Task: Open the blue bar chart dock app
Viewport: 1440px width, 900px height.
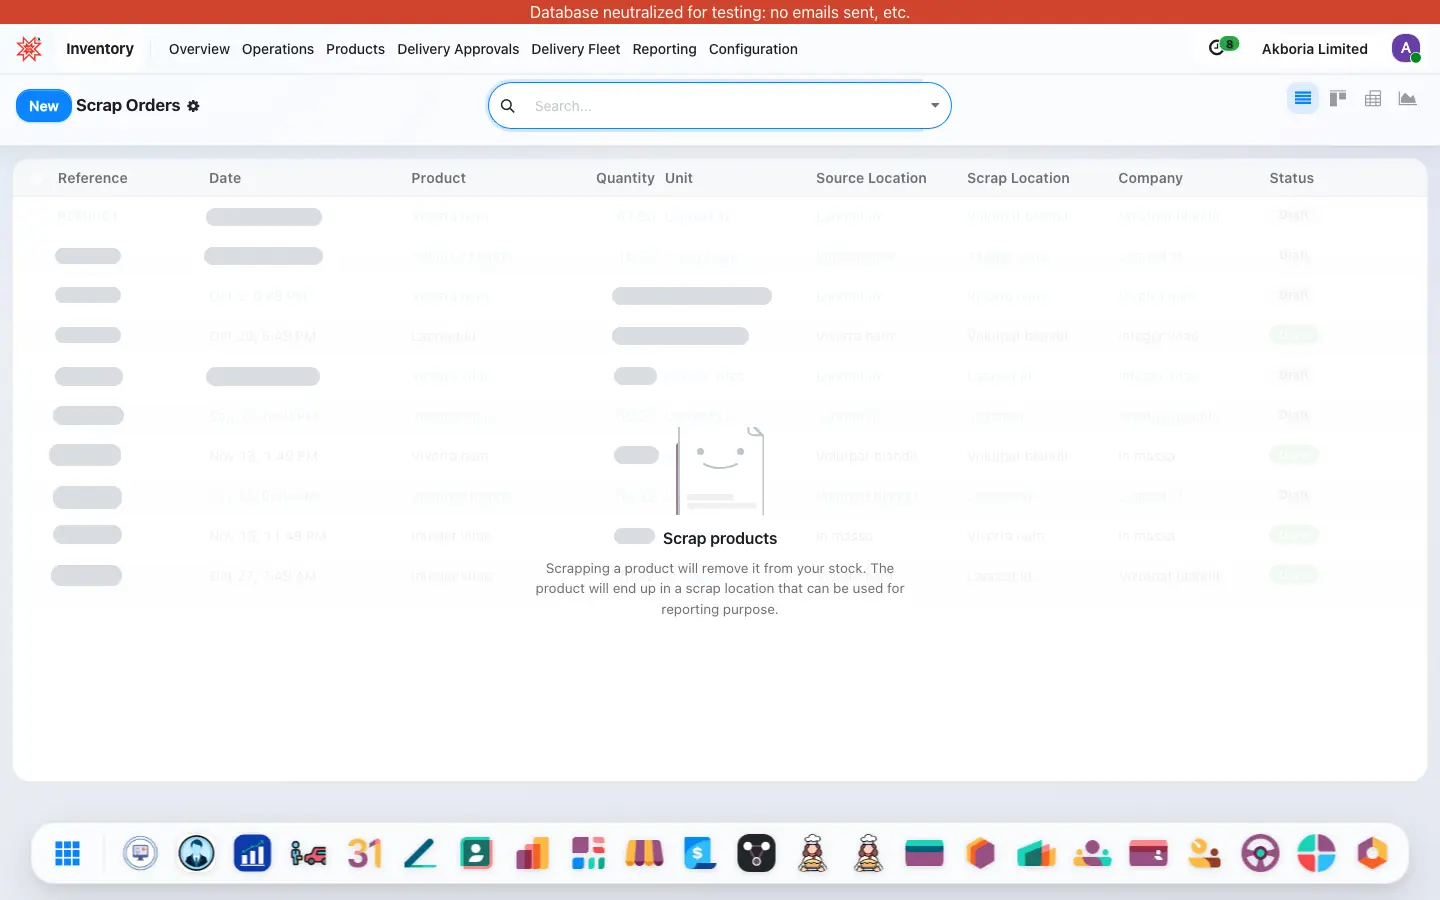Action: pos(252,853)
